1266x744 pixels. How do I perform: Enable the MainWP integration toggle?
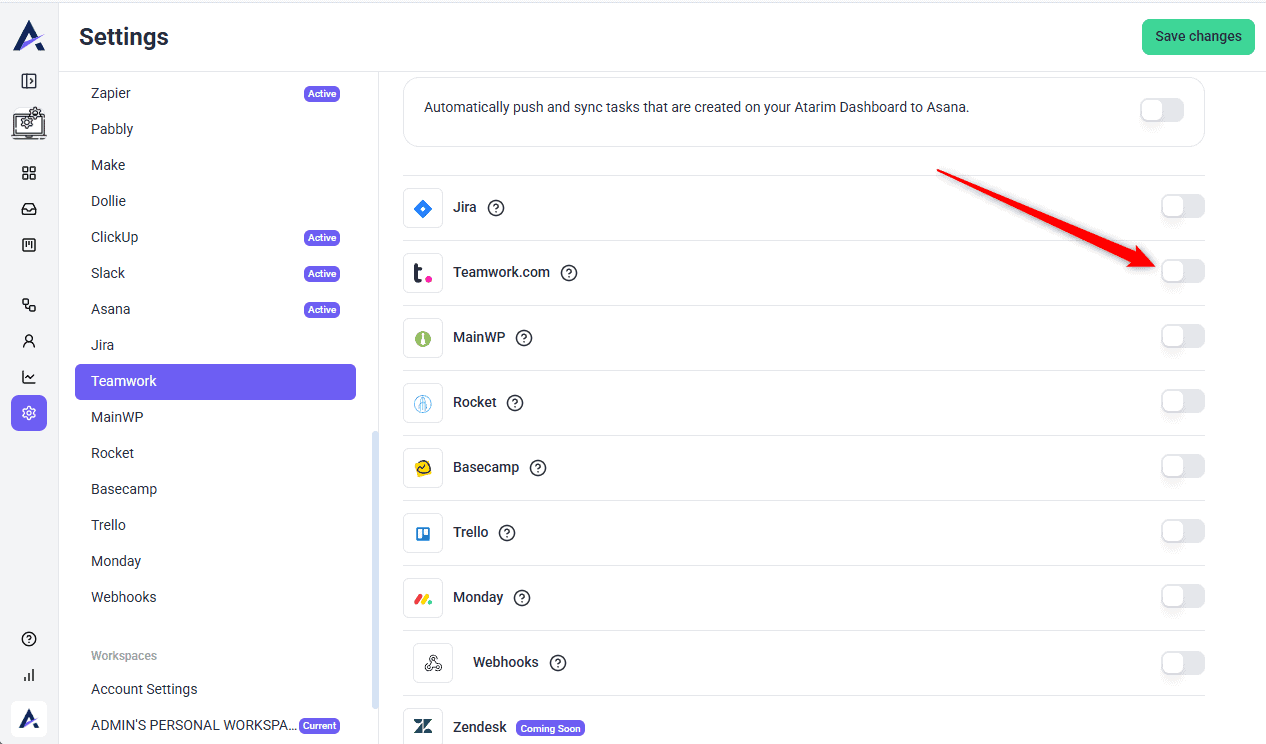pyautogui.click(x=1183, y=336)
